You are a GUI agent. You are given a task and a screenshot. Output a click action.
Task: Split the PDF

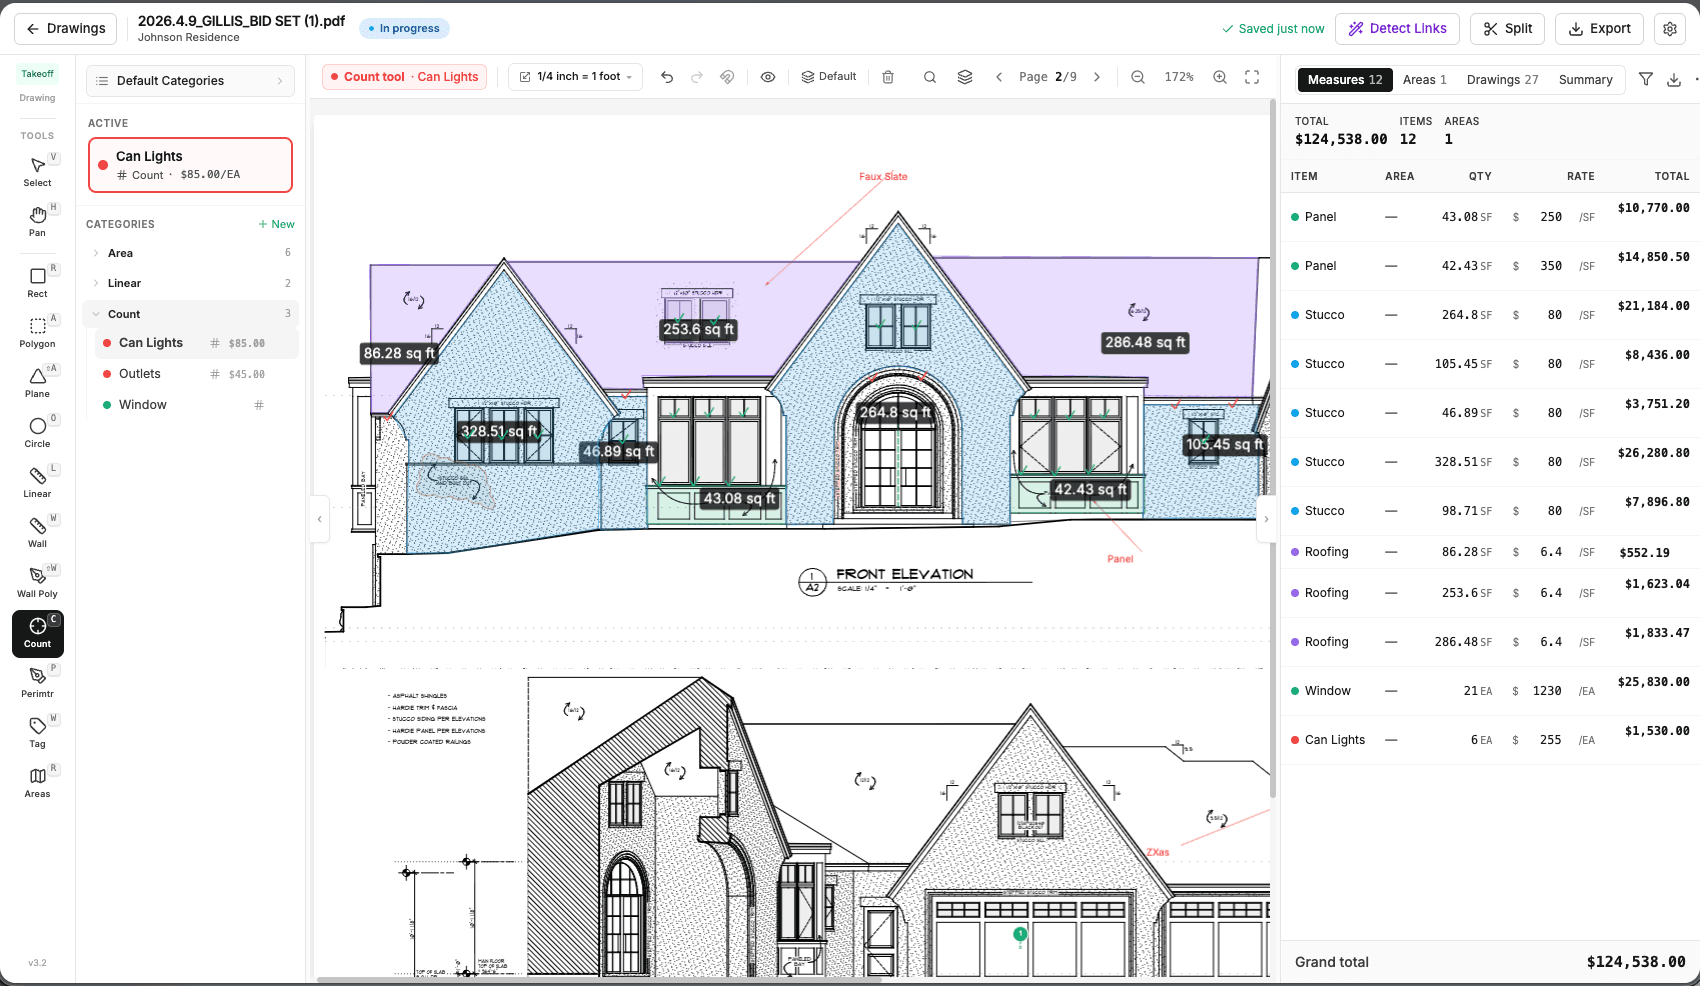click(x=1508, y=29)
